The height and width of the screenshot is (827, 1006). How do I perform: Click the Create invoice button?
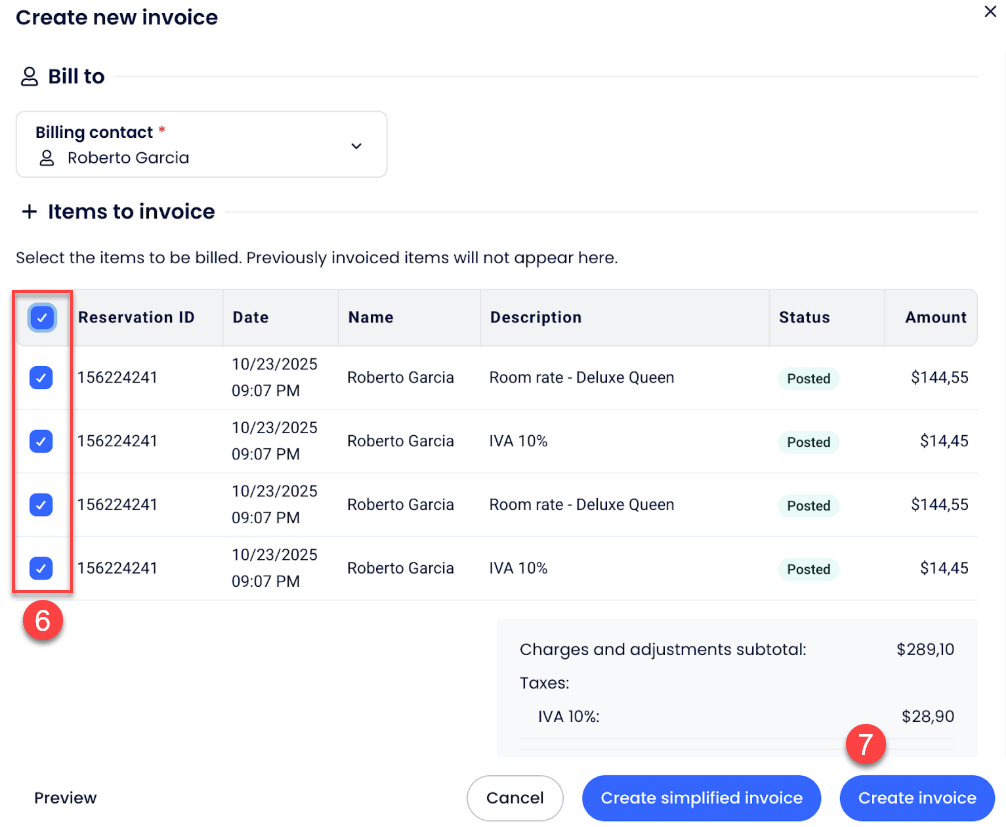pyautogui.click(x=917, y=798)
